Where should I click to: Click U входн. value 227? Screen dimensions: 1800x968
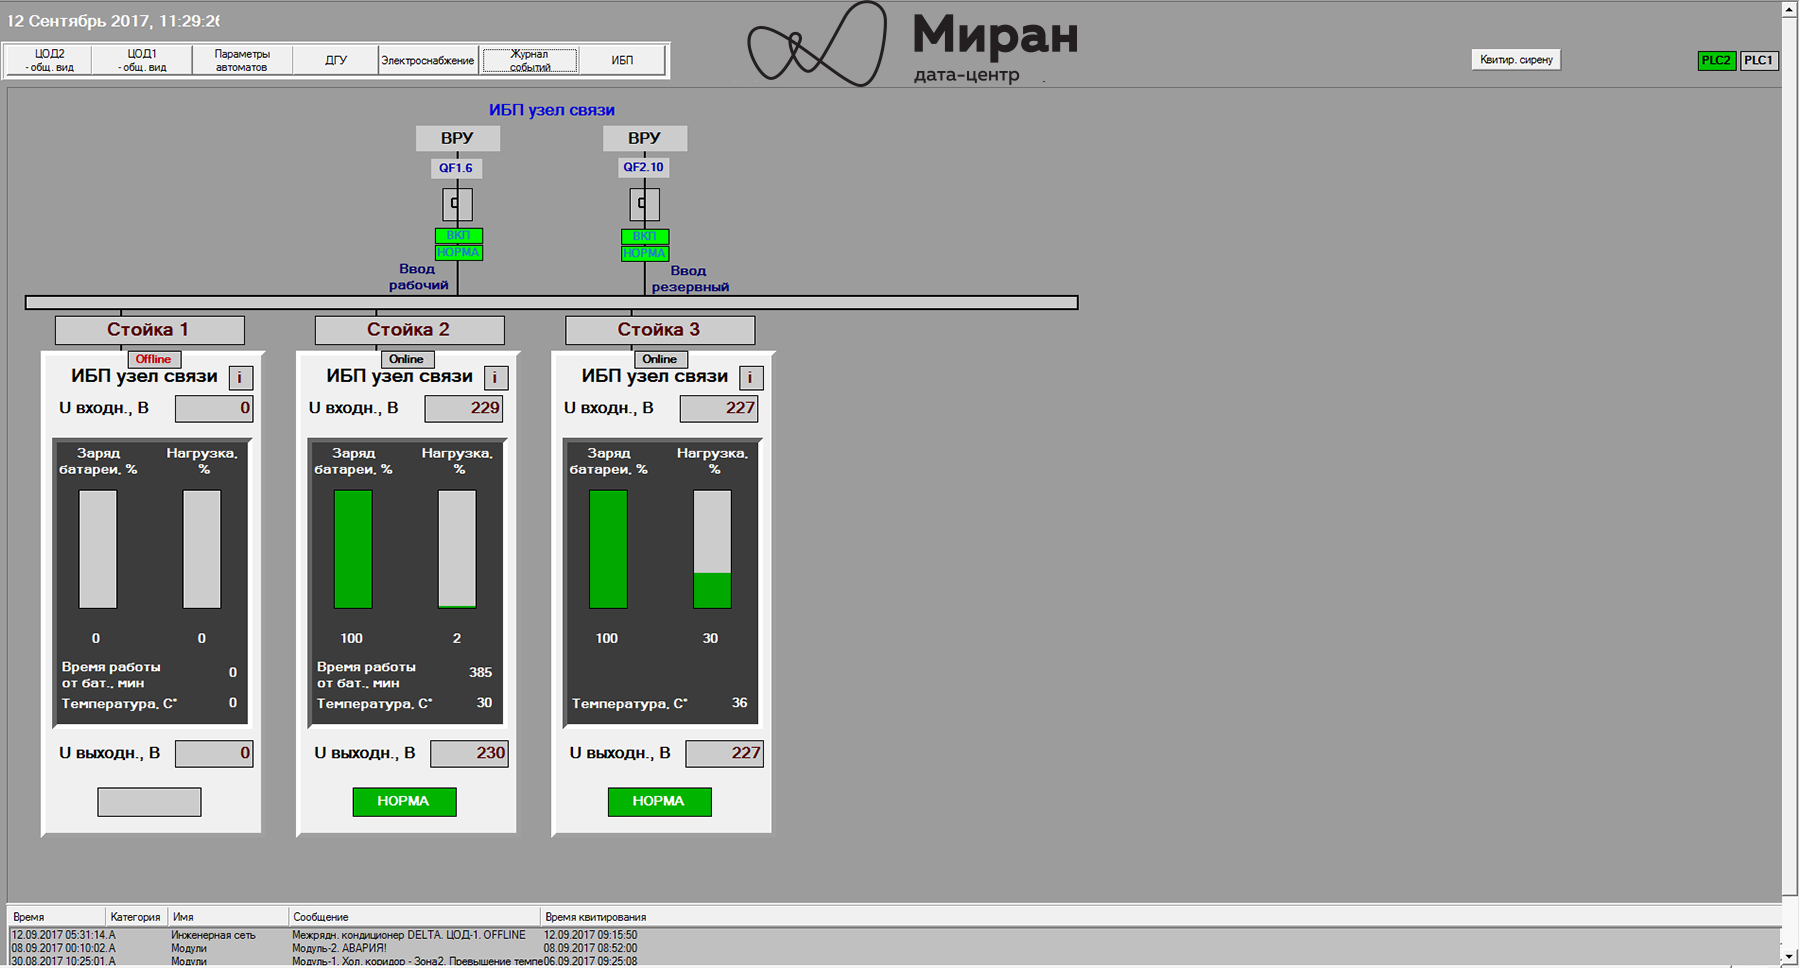[x=719, y=408]
